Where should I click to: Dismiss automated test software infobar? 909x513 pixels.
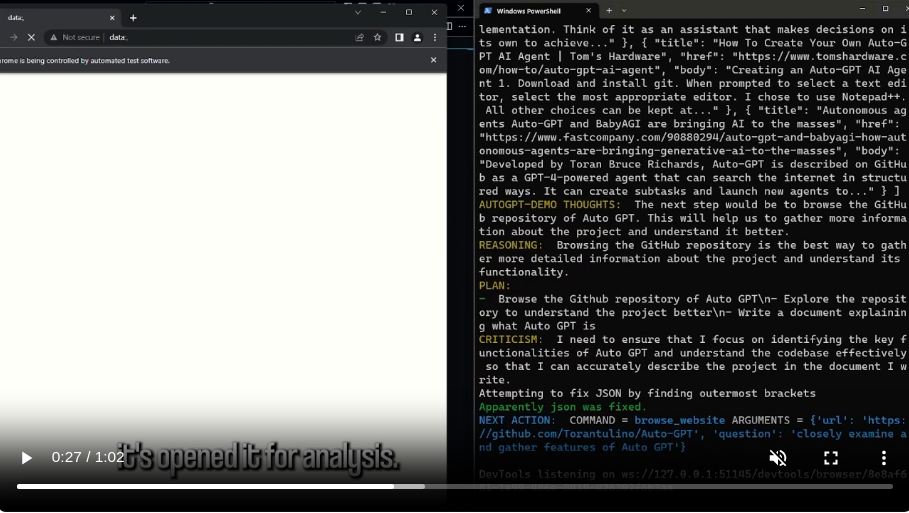pos(433,60)
